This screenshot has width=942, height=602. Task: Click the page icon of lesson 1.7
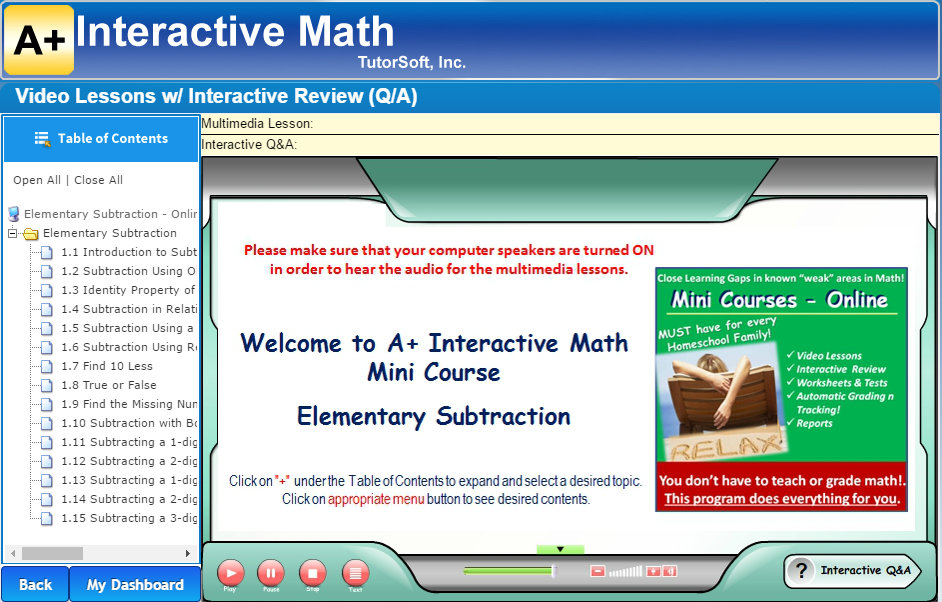coord(46,366)
